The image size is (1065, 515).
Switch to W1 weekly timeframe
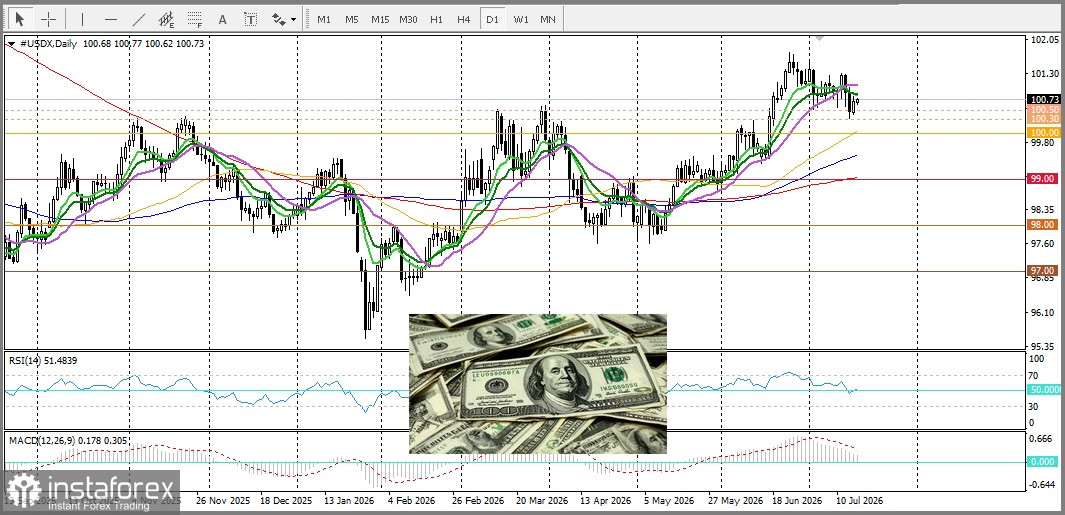tap(521, 20)
